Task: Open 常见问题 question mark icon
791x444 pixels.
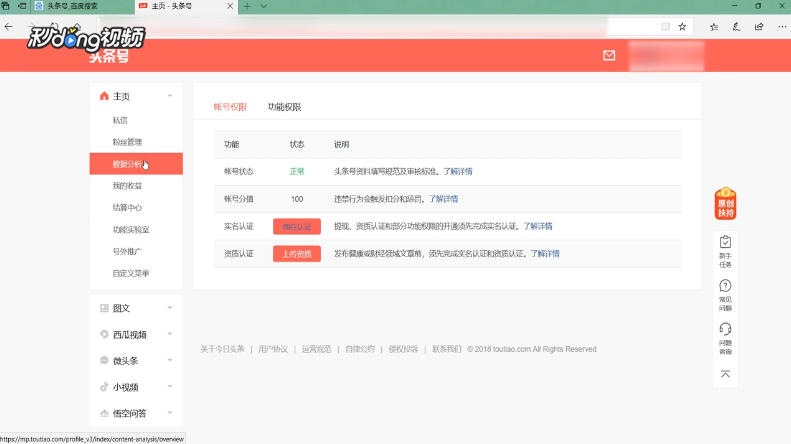Action: pos(725,286)
